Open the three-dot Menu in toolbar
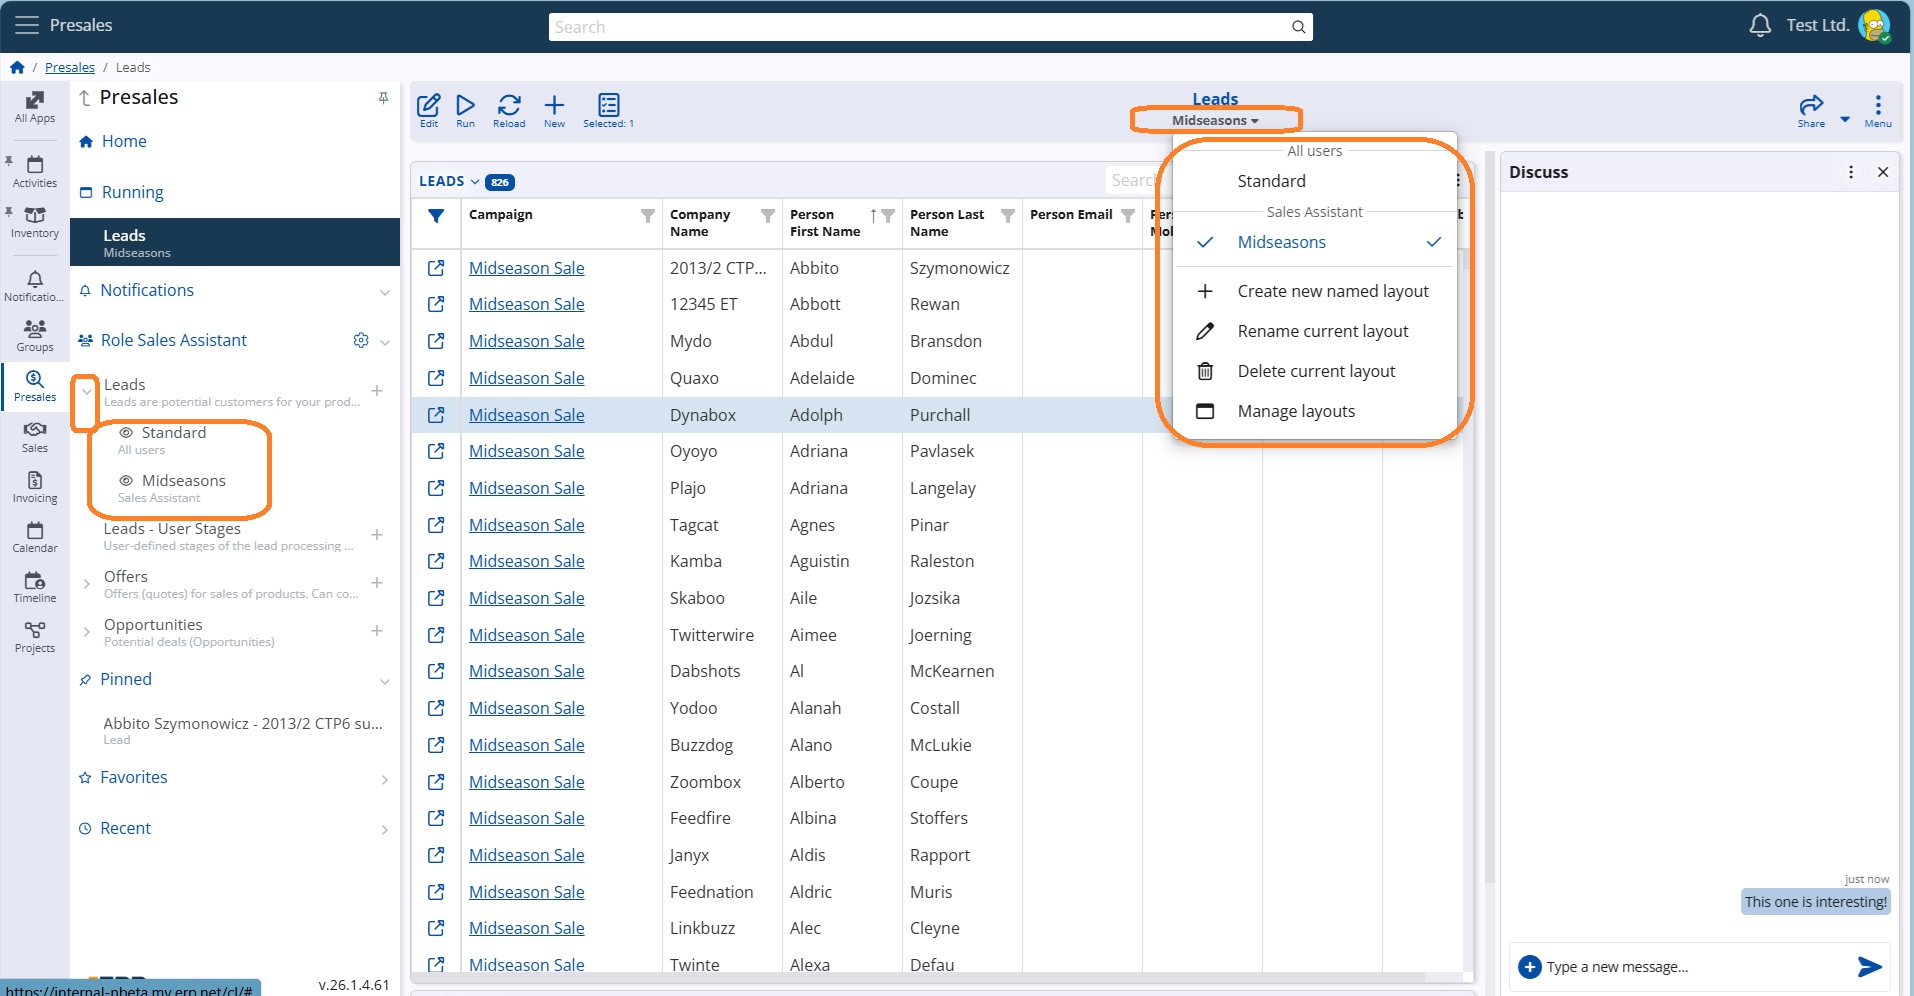 coord(1878,110)
